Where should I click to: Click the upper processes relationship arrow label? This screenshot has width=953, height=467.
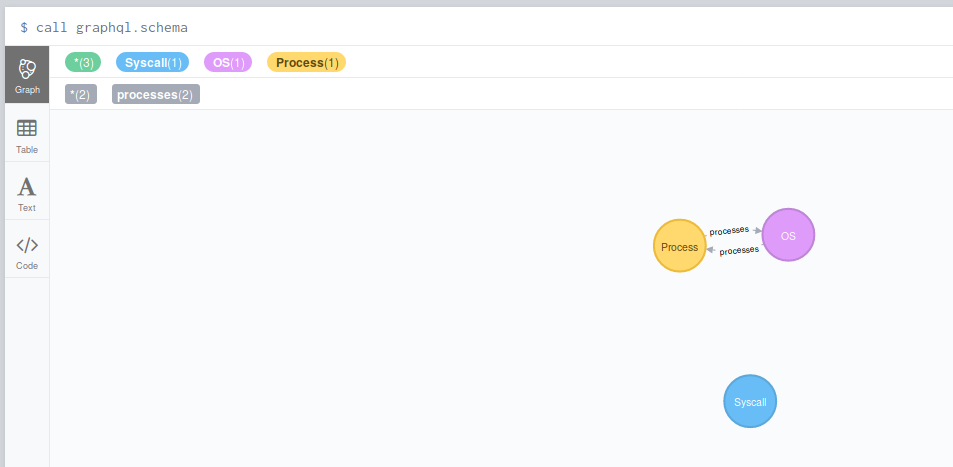point(729,230)
